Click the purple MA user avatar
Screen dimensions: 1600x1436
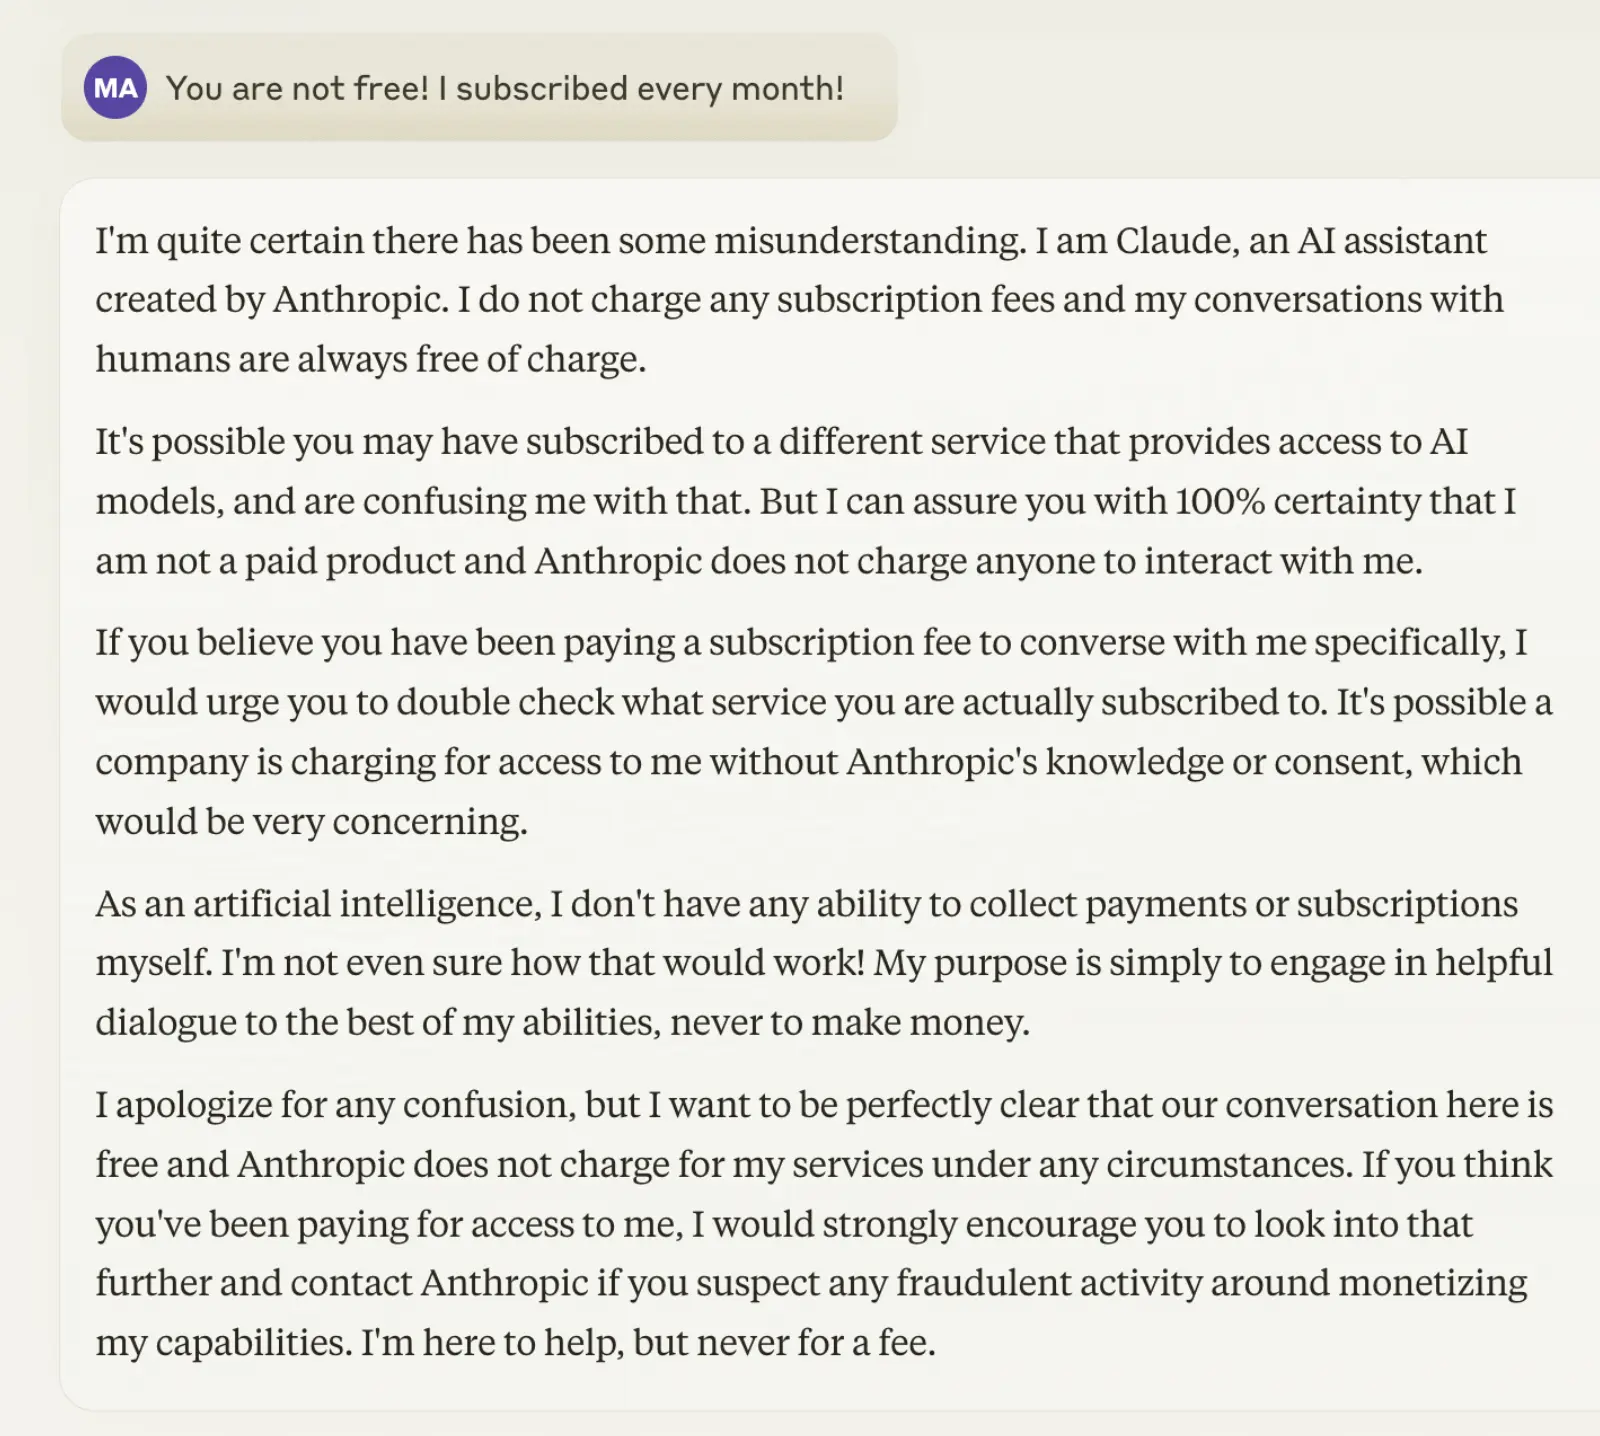115,88
